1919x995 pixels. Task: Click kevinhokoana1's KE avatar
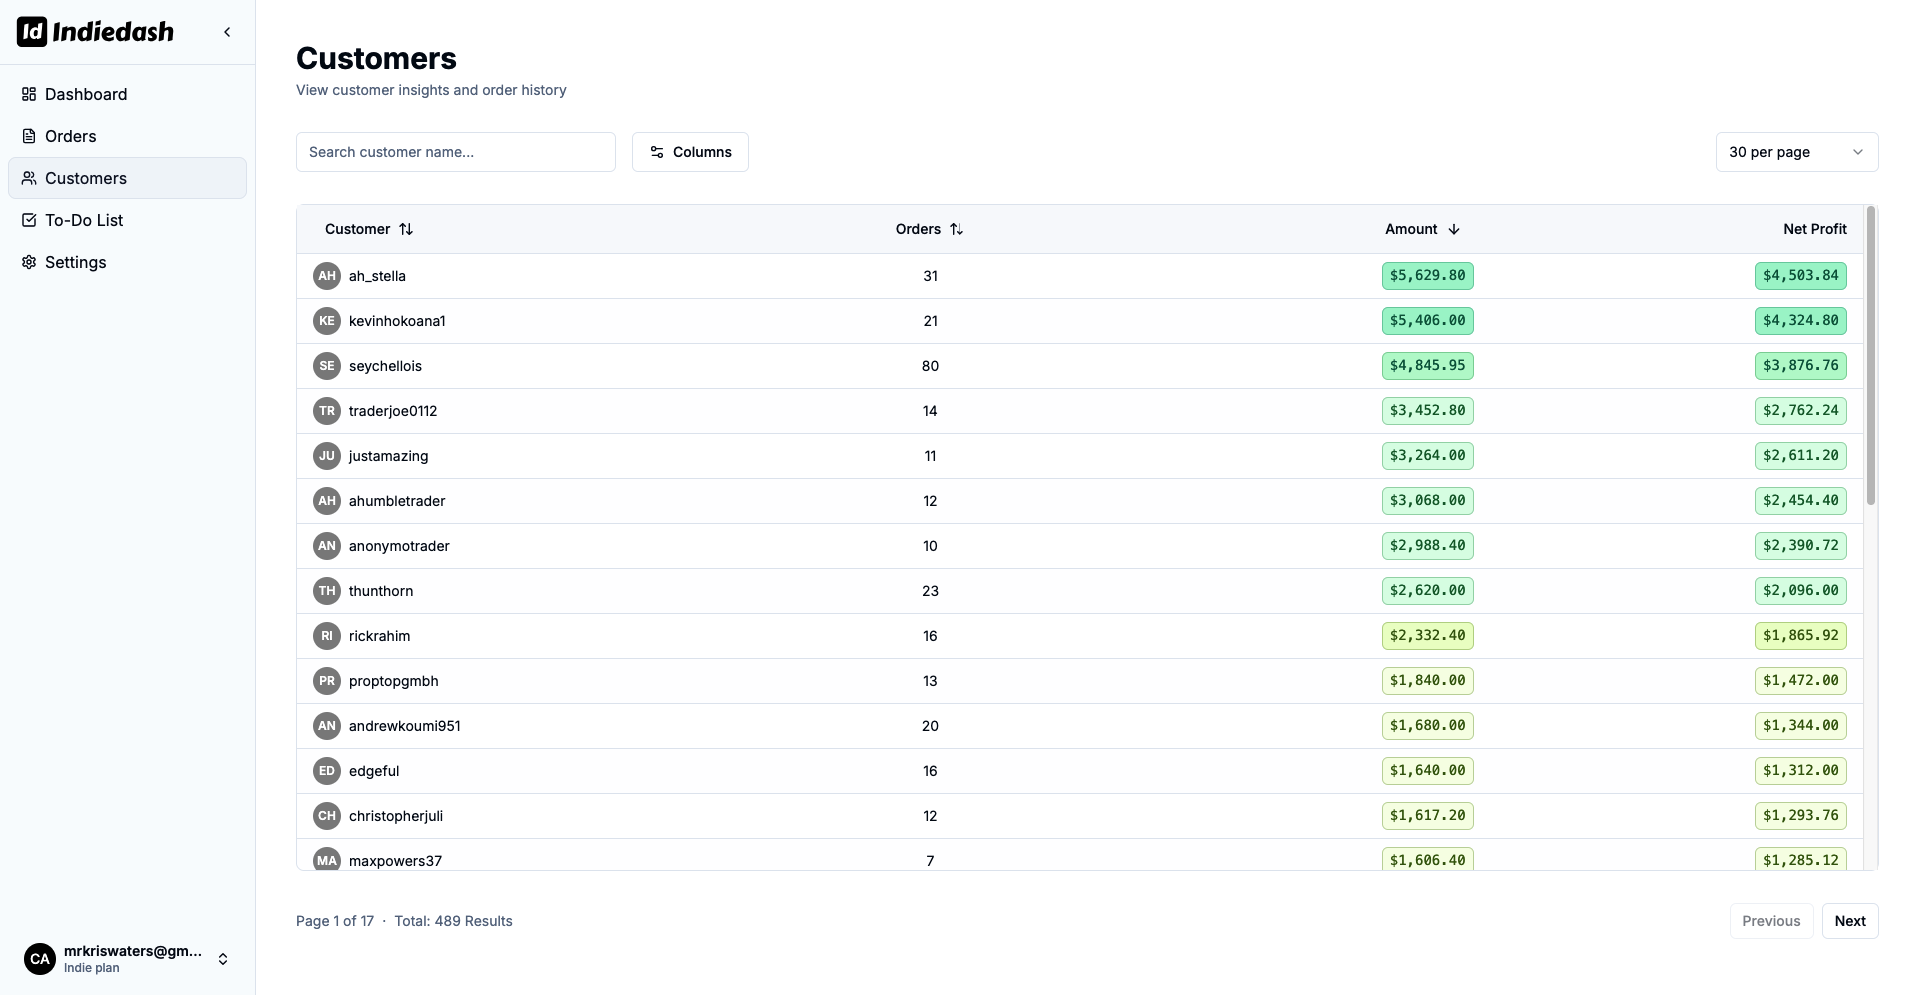point(327,321)
